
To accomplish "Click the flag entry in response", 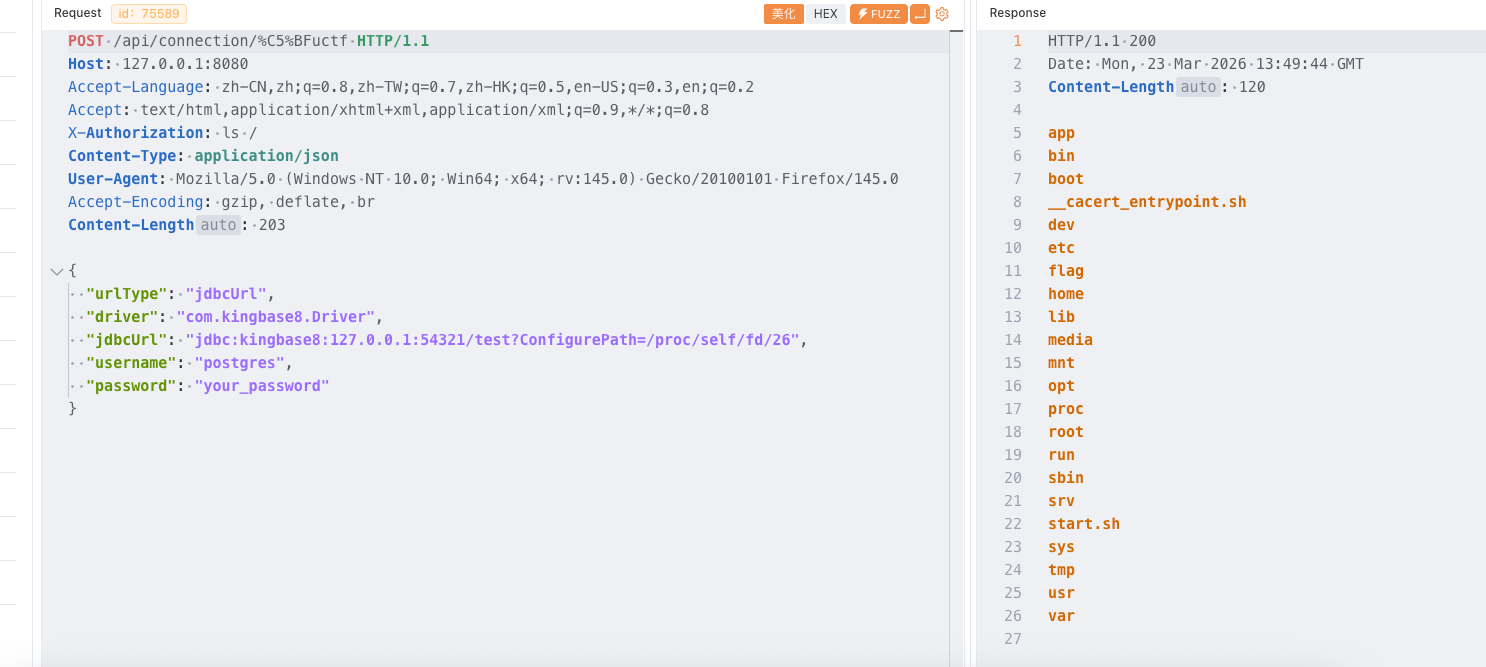I will [x=1066, y=271].
